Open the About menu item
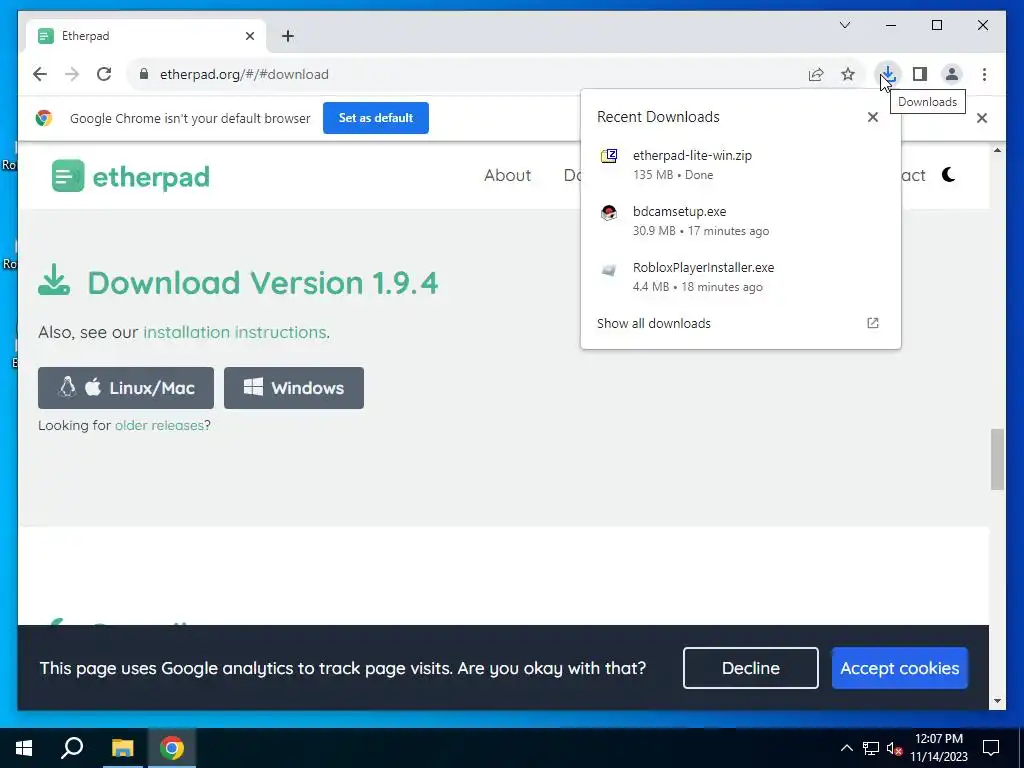 (507, 175)
